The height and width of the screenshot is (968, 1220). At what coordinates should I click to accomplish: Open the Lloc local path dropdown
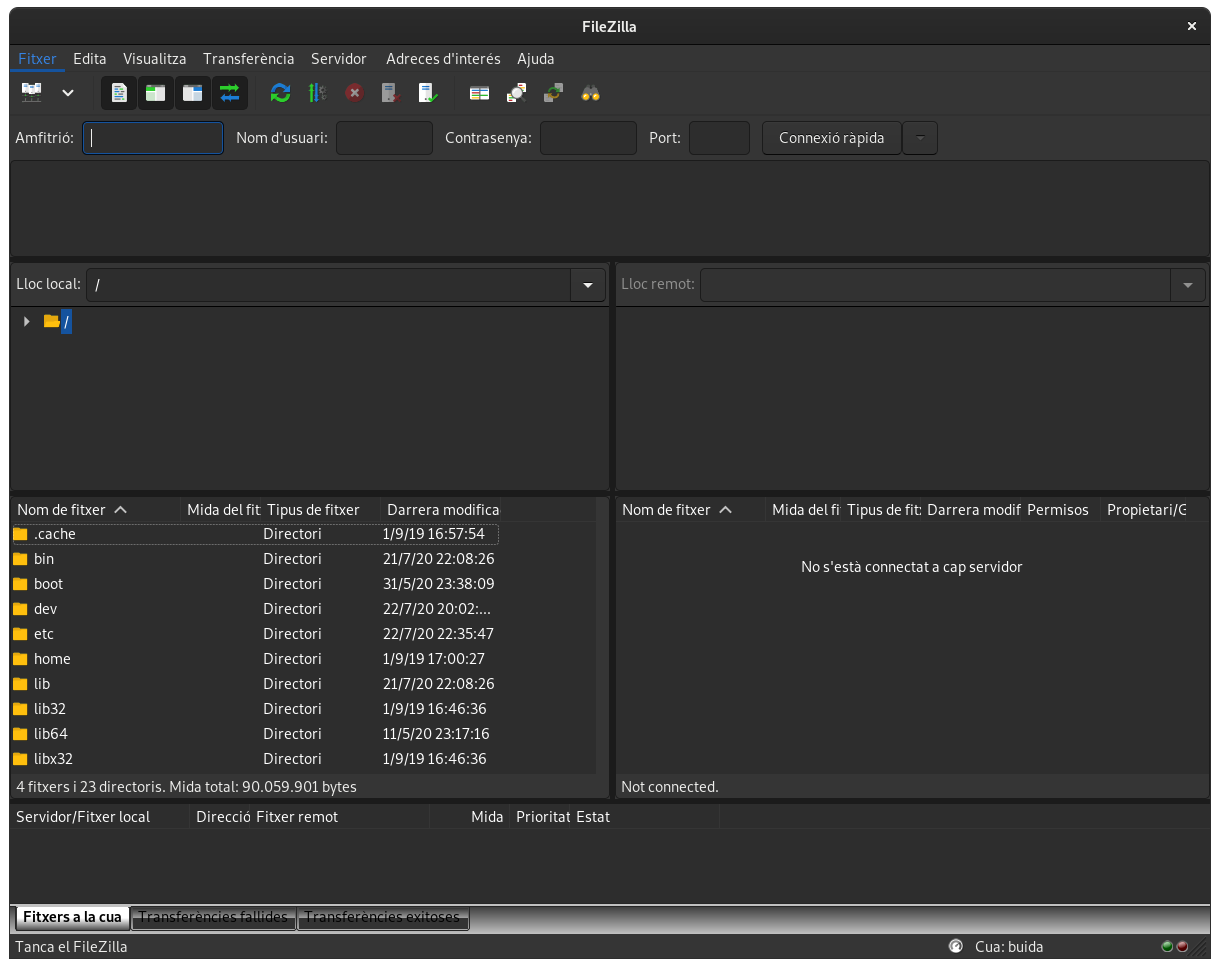[x=588, y=285]
